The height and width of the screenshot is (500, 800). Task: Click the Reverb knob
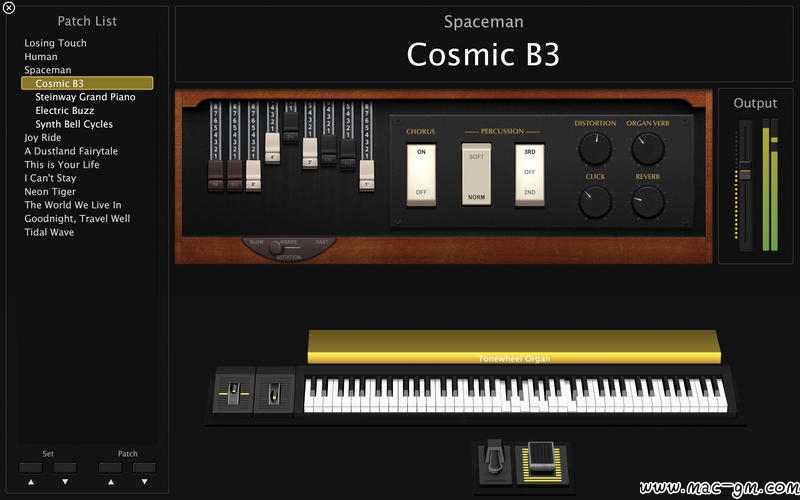coord(647,202)
